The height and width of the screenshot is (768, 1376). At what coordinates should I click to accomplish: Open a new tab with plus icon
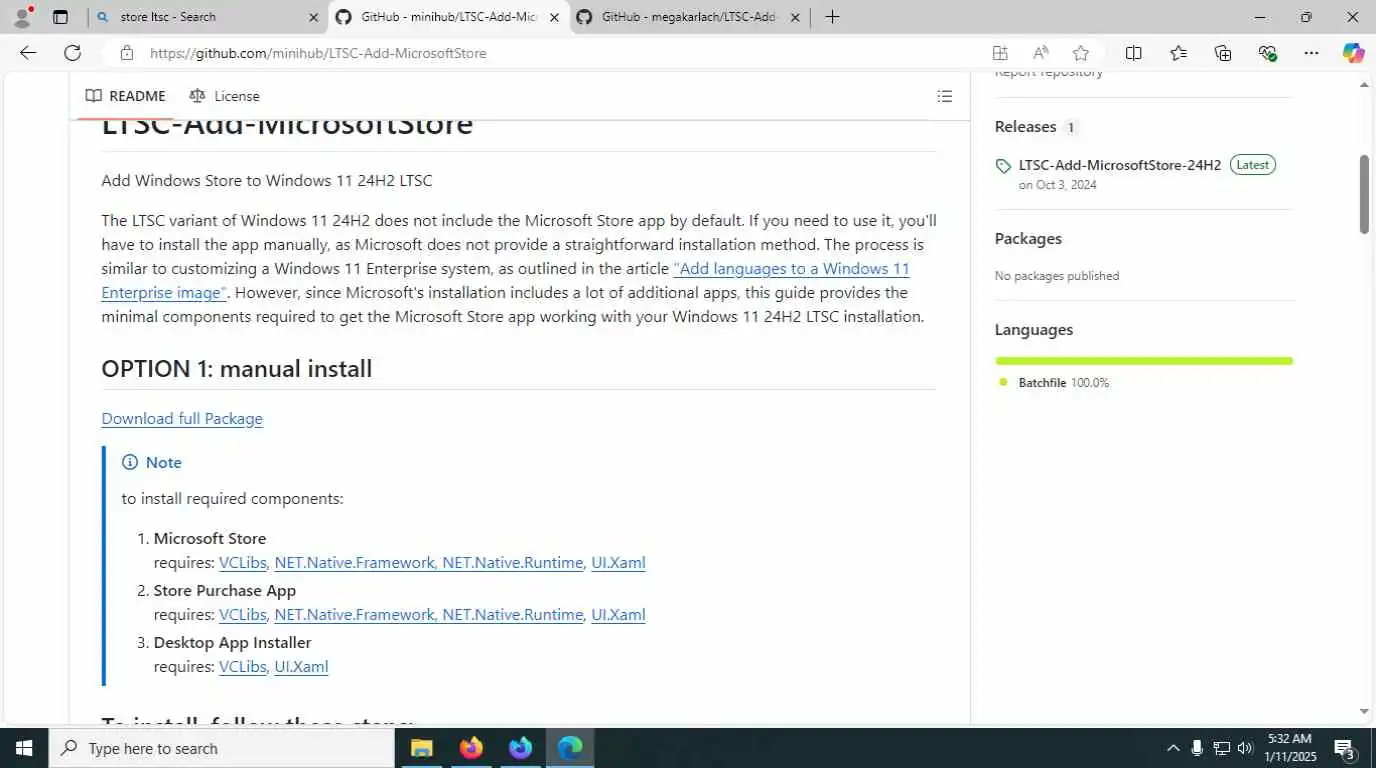(x=832, y=17)
